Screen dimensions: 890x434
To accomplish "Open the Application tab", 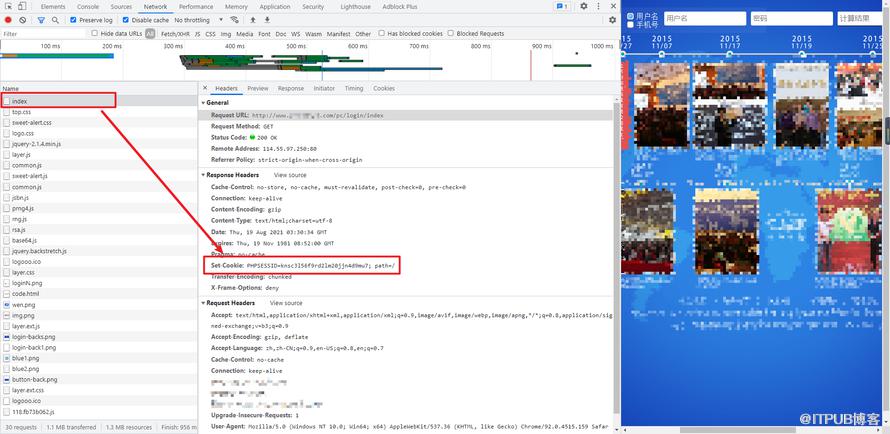I will pyautogui.click(x=275, y=7).
